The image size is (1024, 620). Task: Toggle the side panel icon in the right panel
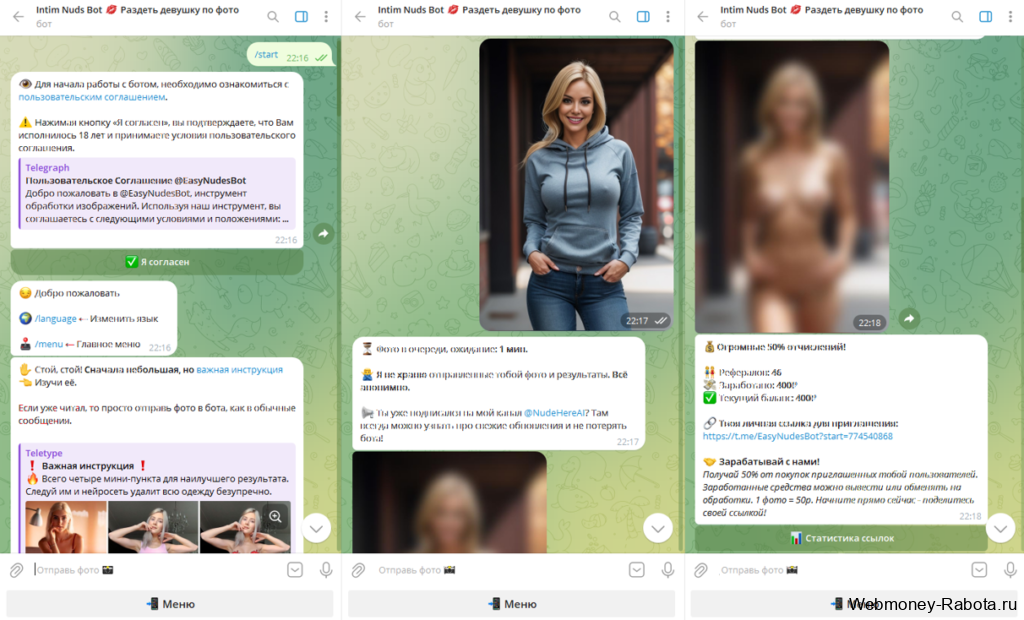[x=985, y=16]
